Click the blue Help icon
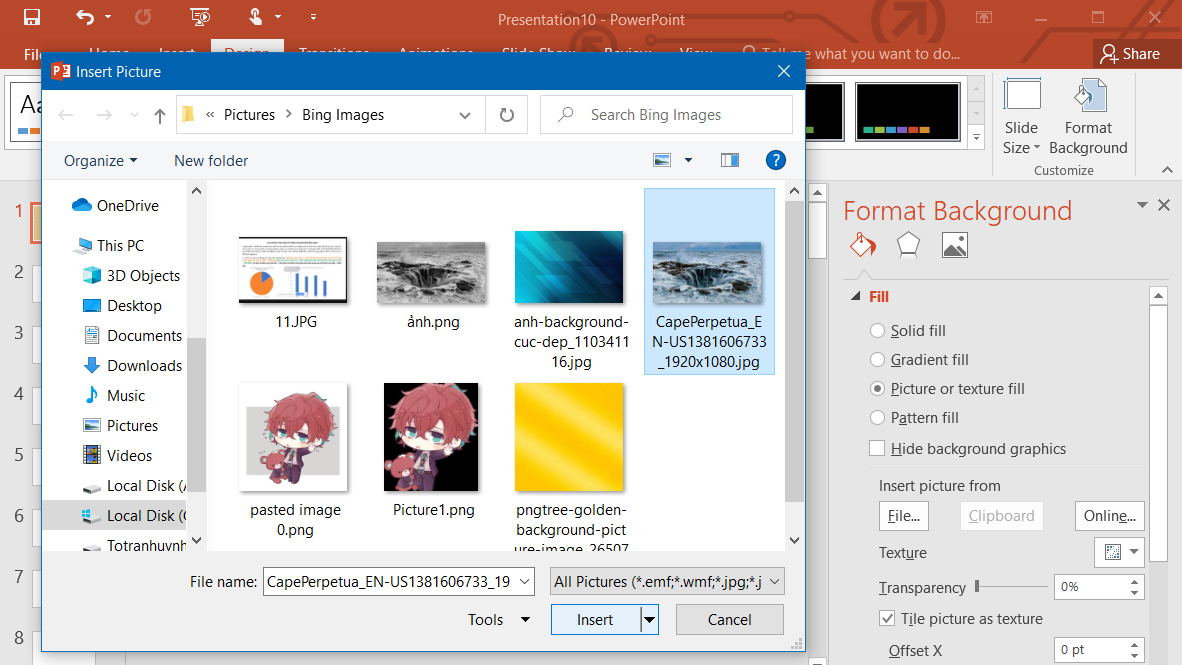This screenshot has height=665, width=1182. (776, 160)
